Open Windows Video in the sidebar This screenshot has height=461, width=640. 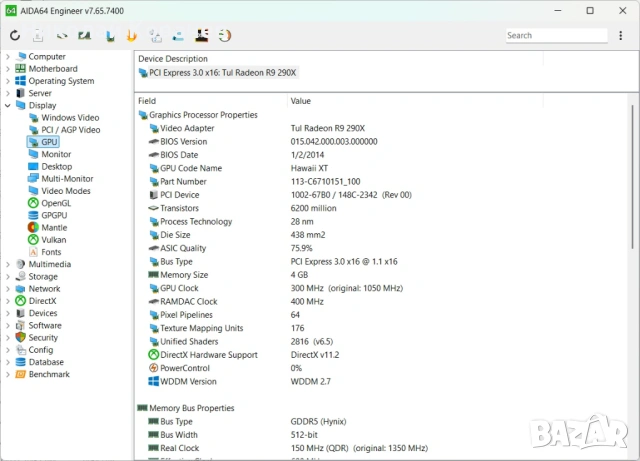pos(69,118)
